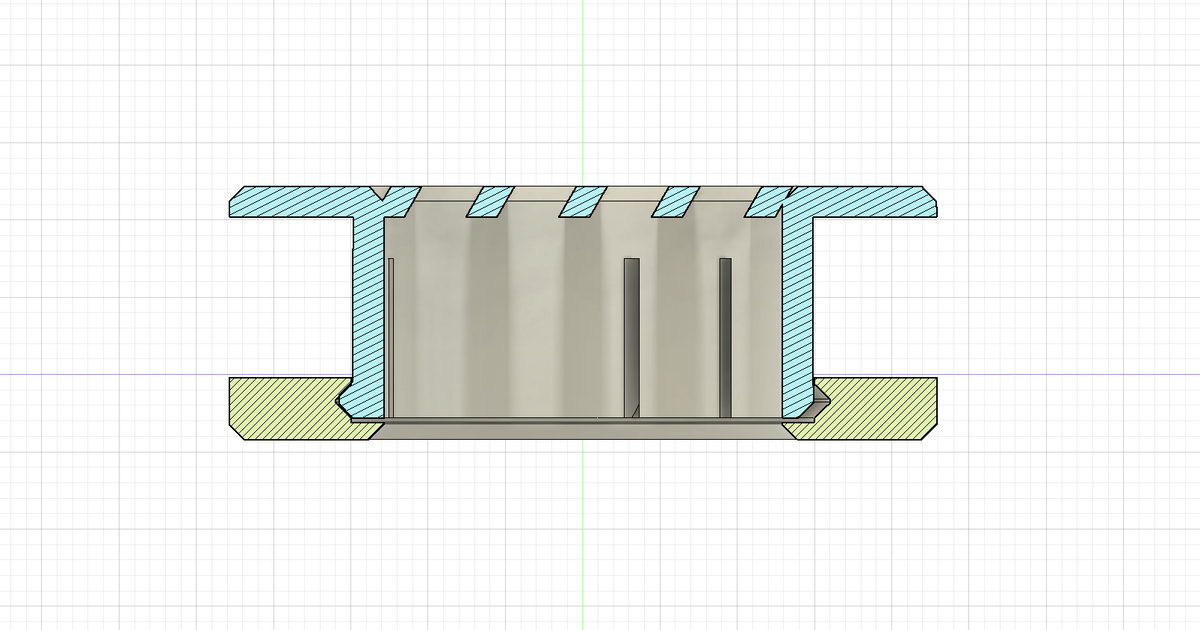The image size is (1200, 630).
Task: Select the thin rib beside the left wall
Action: pyautogui.click(x=391, y=335)
